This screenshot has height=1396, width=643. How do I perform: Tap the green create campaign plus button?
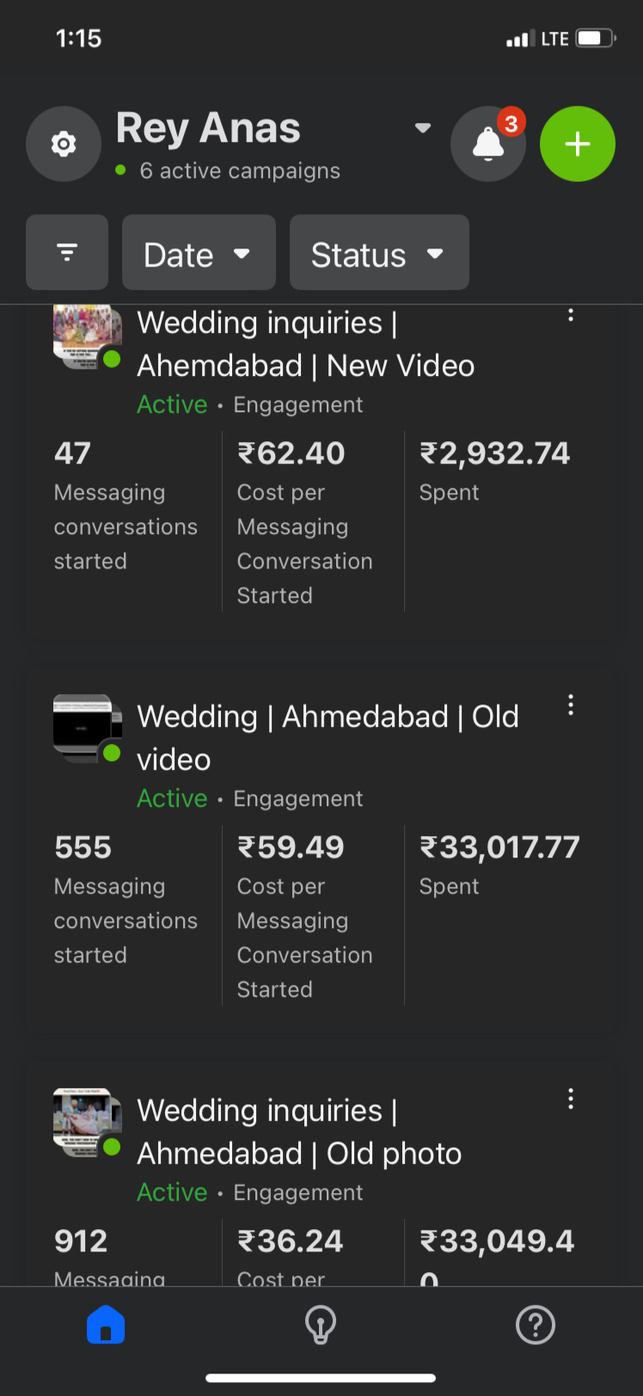[577, 144]
